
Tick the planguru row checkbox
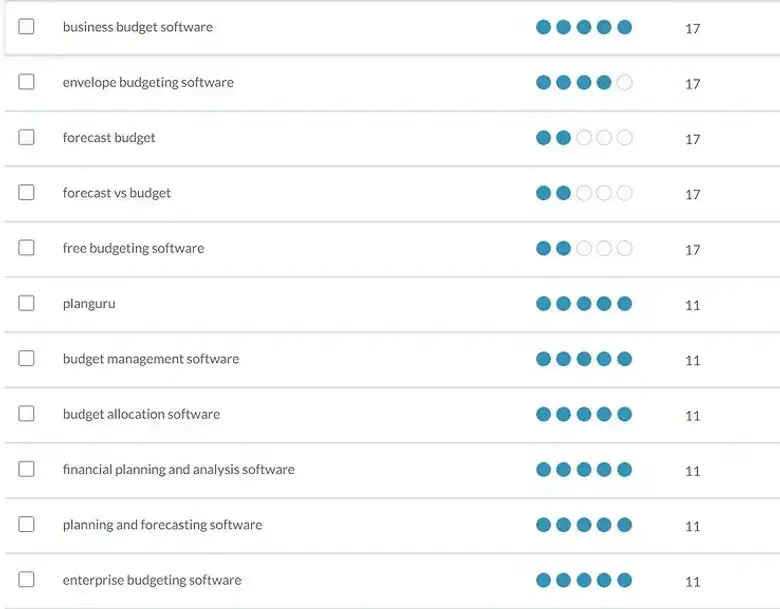tap(26, 303)
